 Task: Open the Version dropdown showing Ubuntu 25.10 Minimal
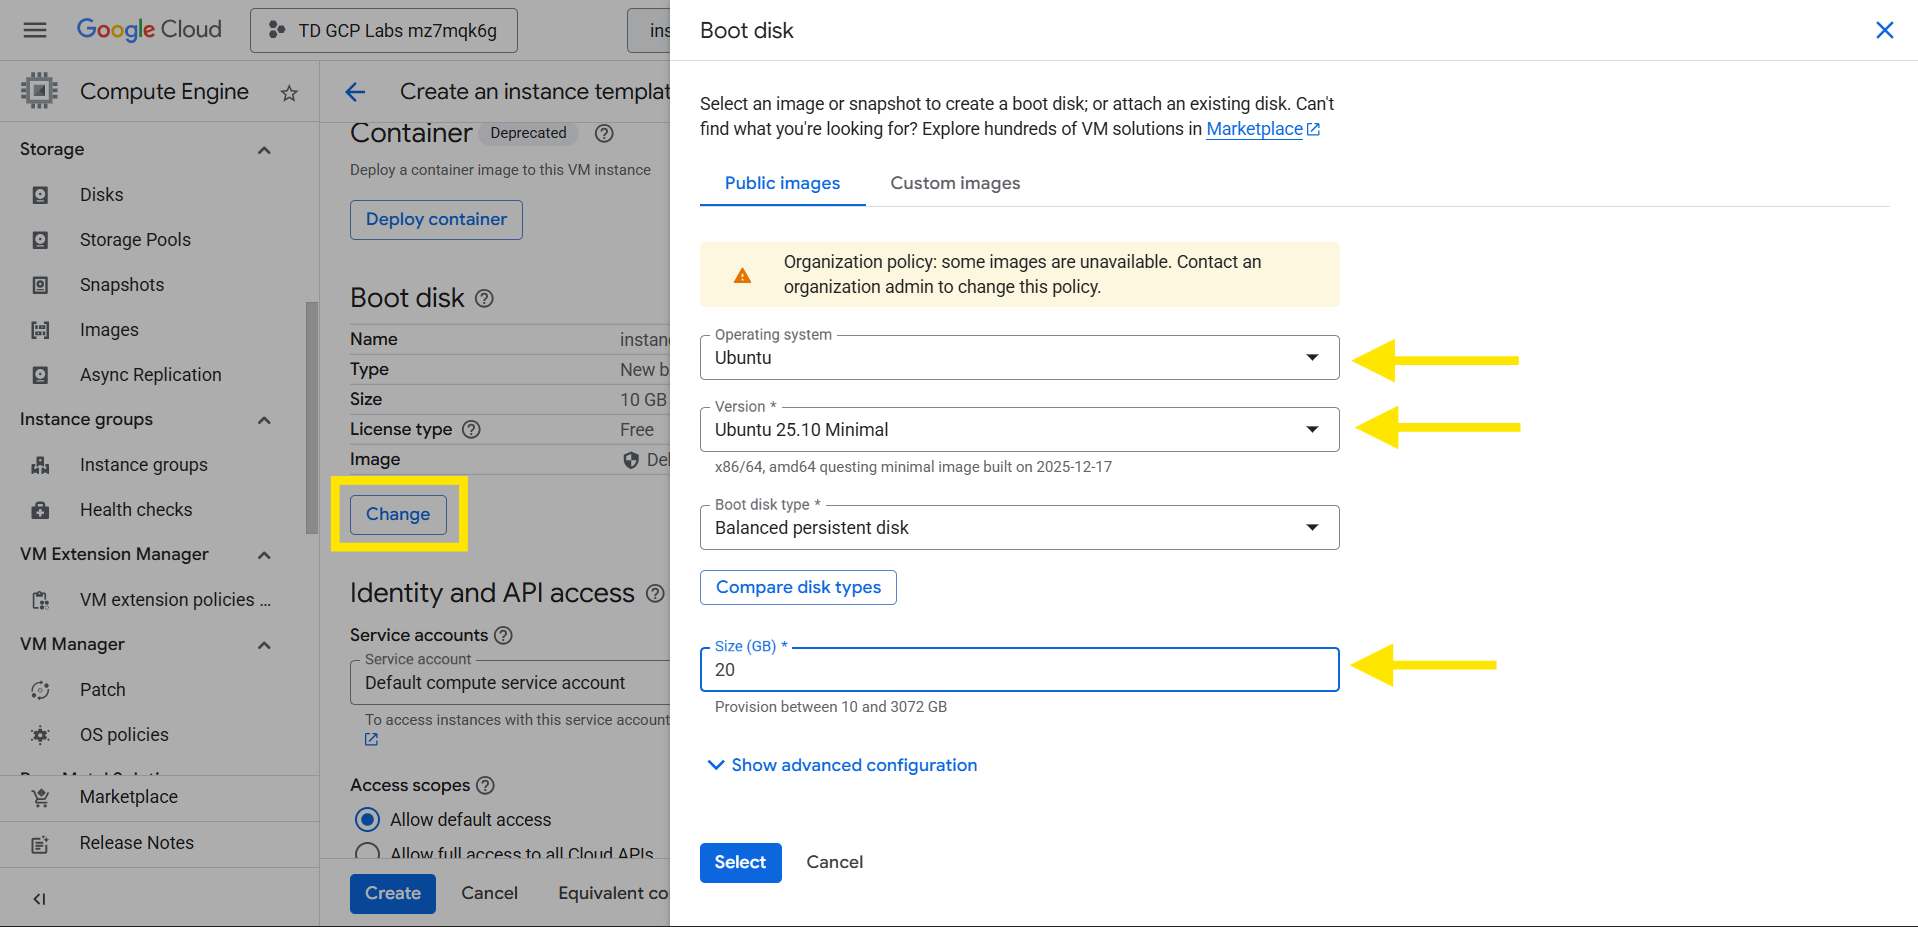point(1018,430)
